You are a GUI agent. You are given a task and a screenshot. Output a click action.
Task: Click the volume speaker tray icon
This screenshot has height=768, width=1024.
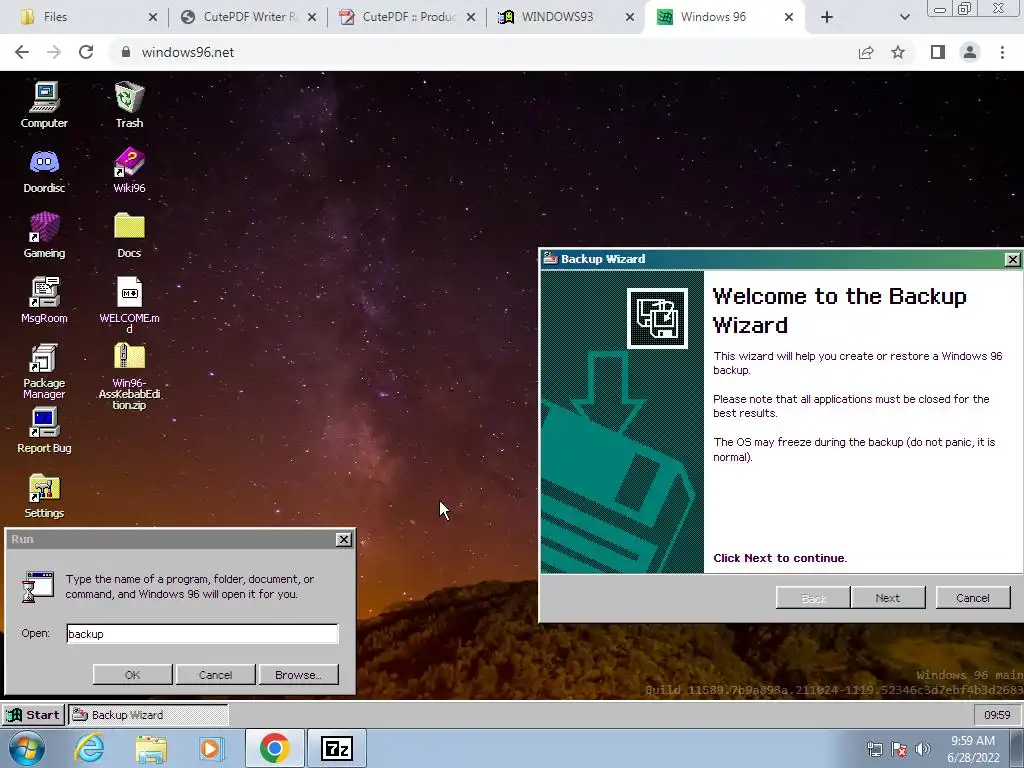pyautogui.click(x=922, y=749)
